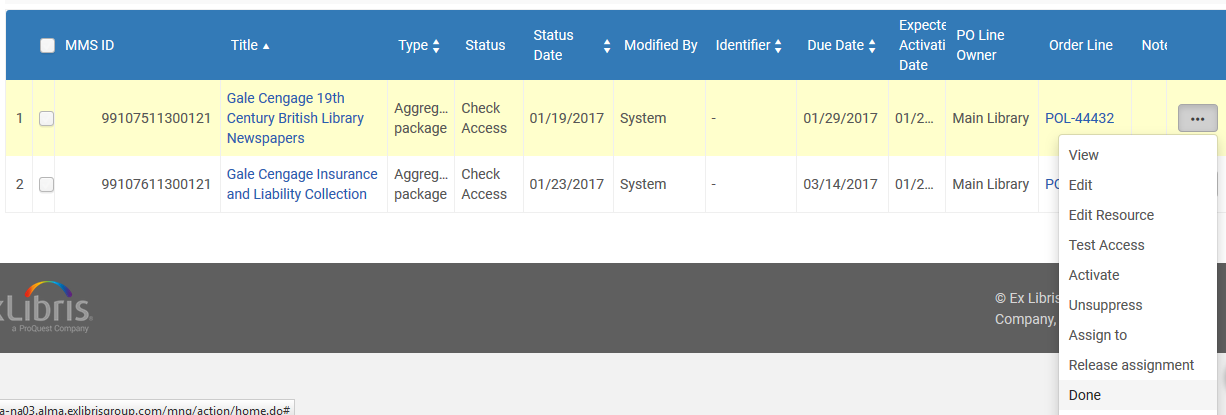1226x415 pixels.
Task: Check the box for row 2
Action: (46, 184)
